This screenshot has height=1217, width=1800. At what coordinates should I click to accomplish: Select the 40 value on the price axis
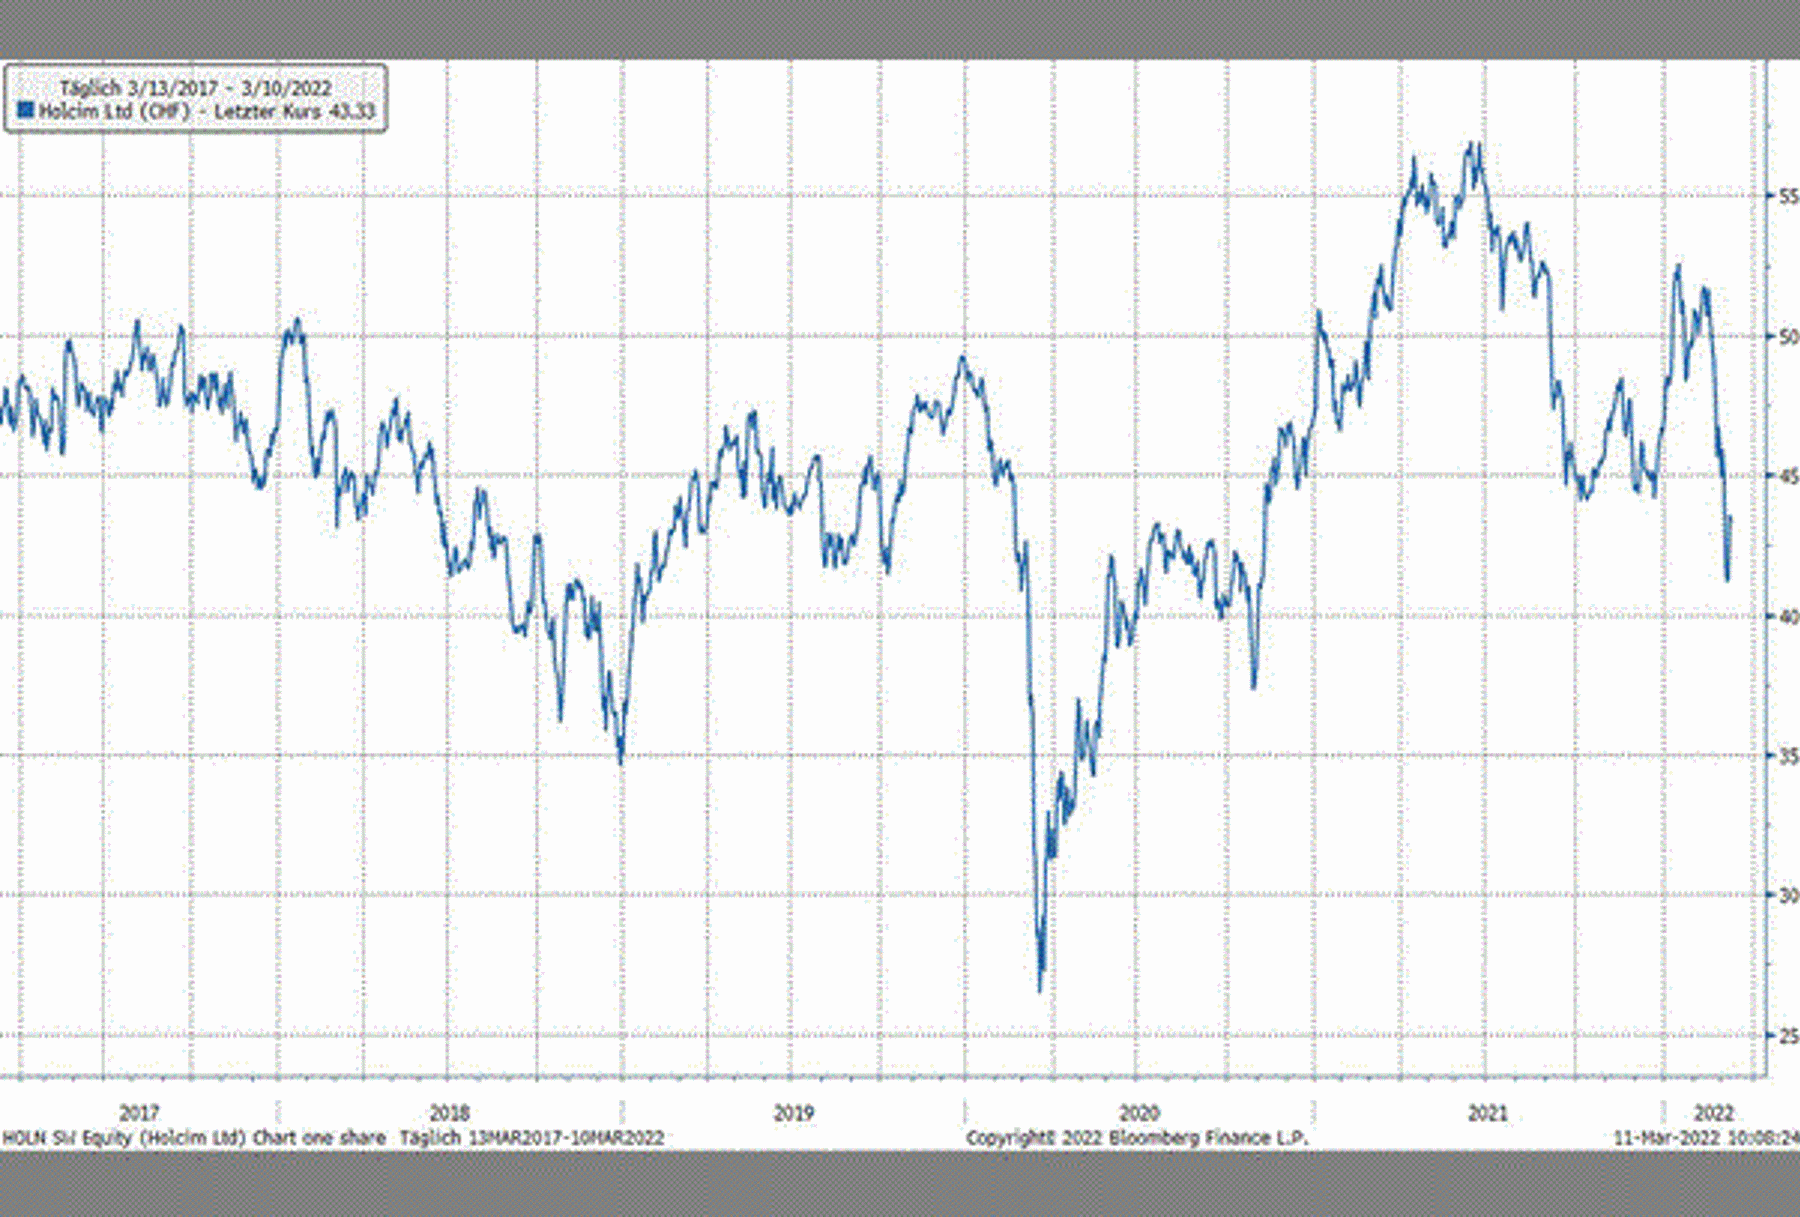click(1787, 617)
